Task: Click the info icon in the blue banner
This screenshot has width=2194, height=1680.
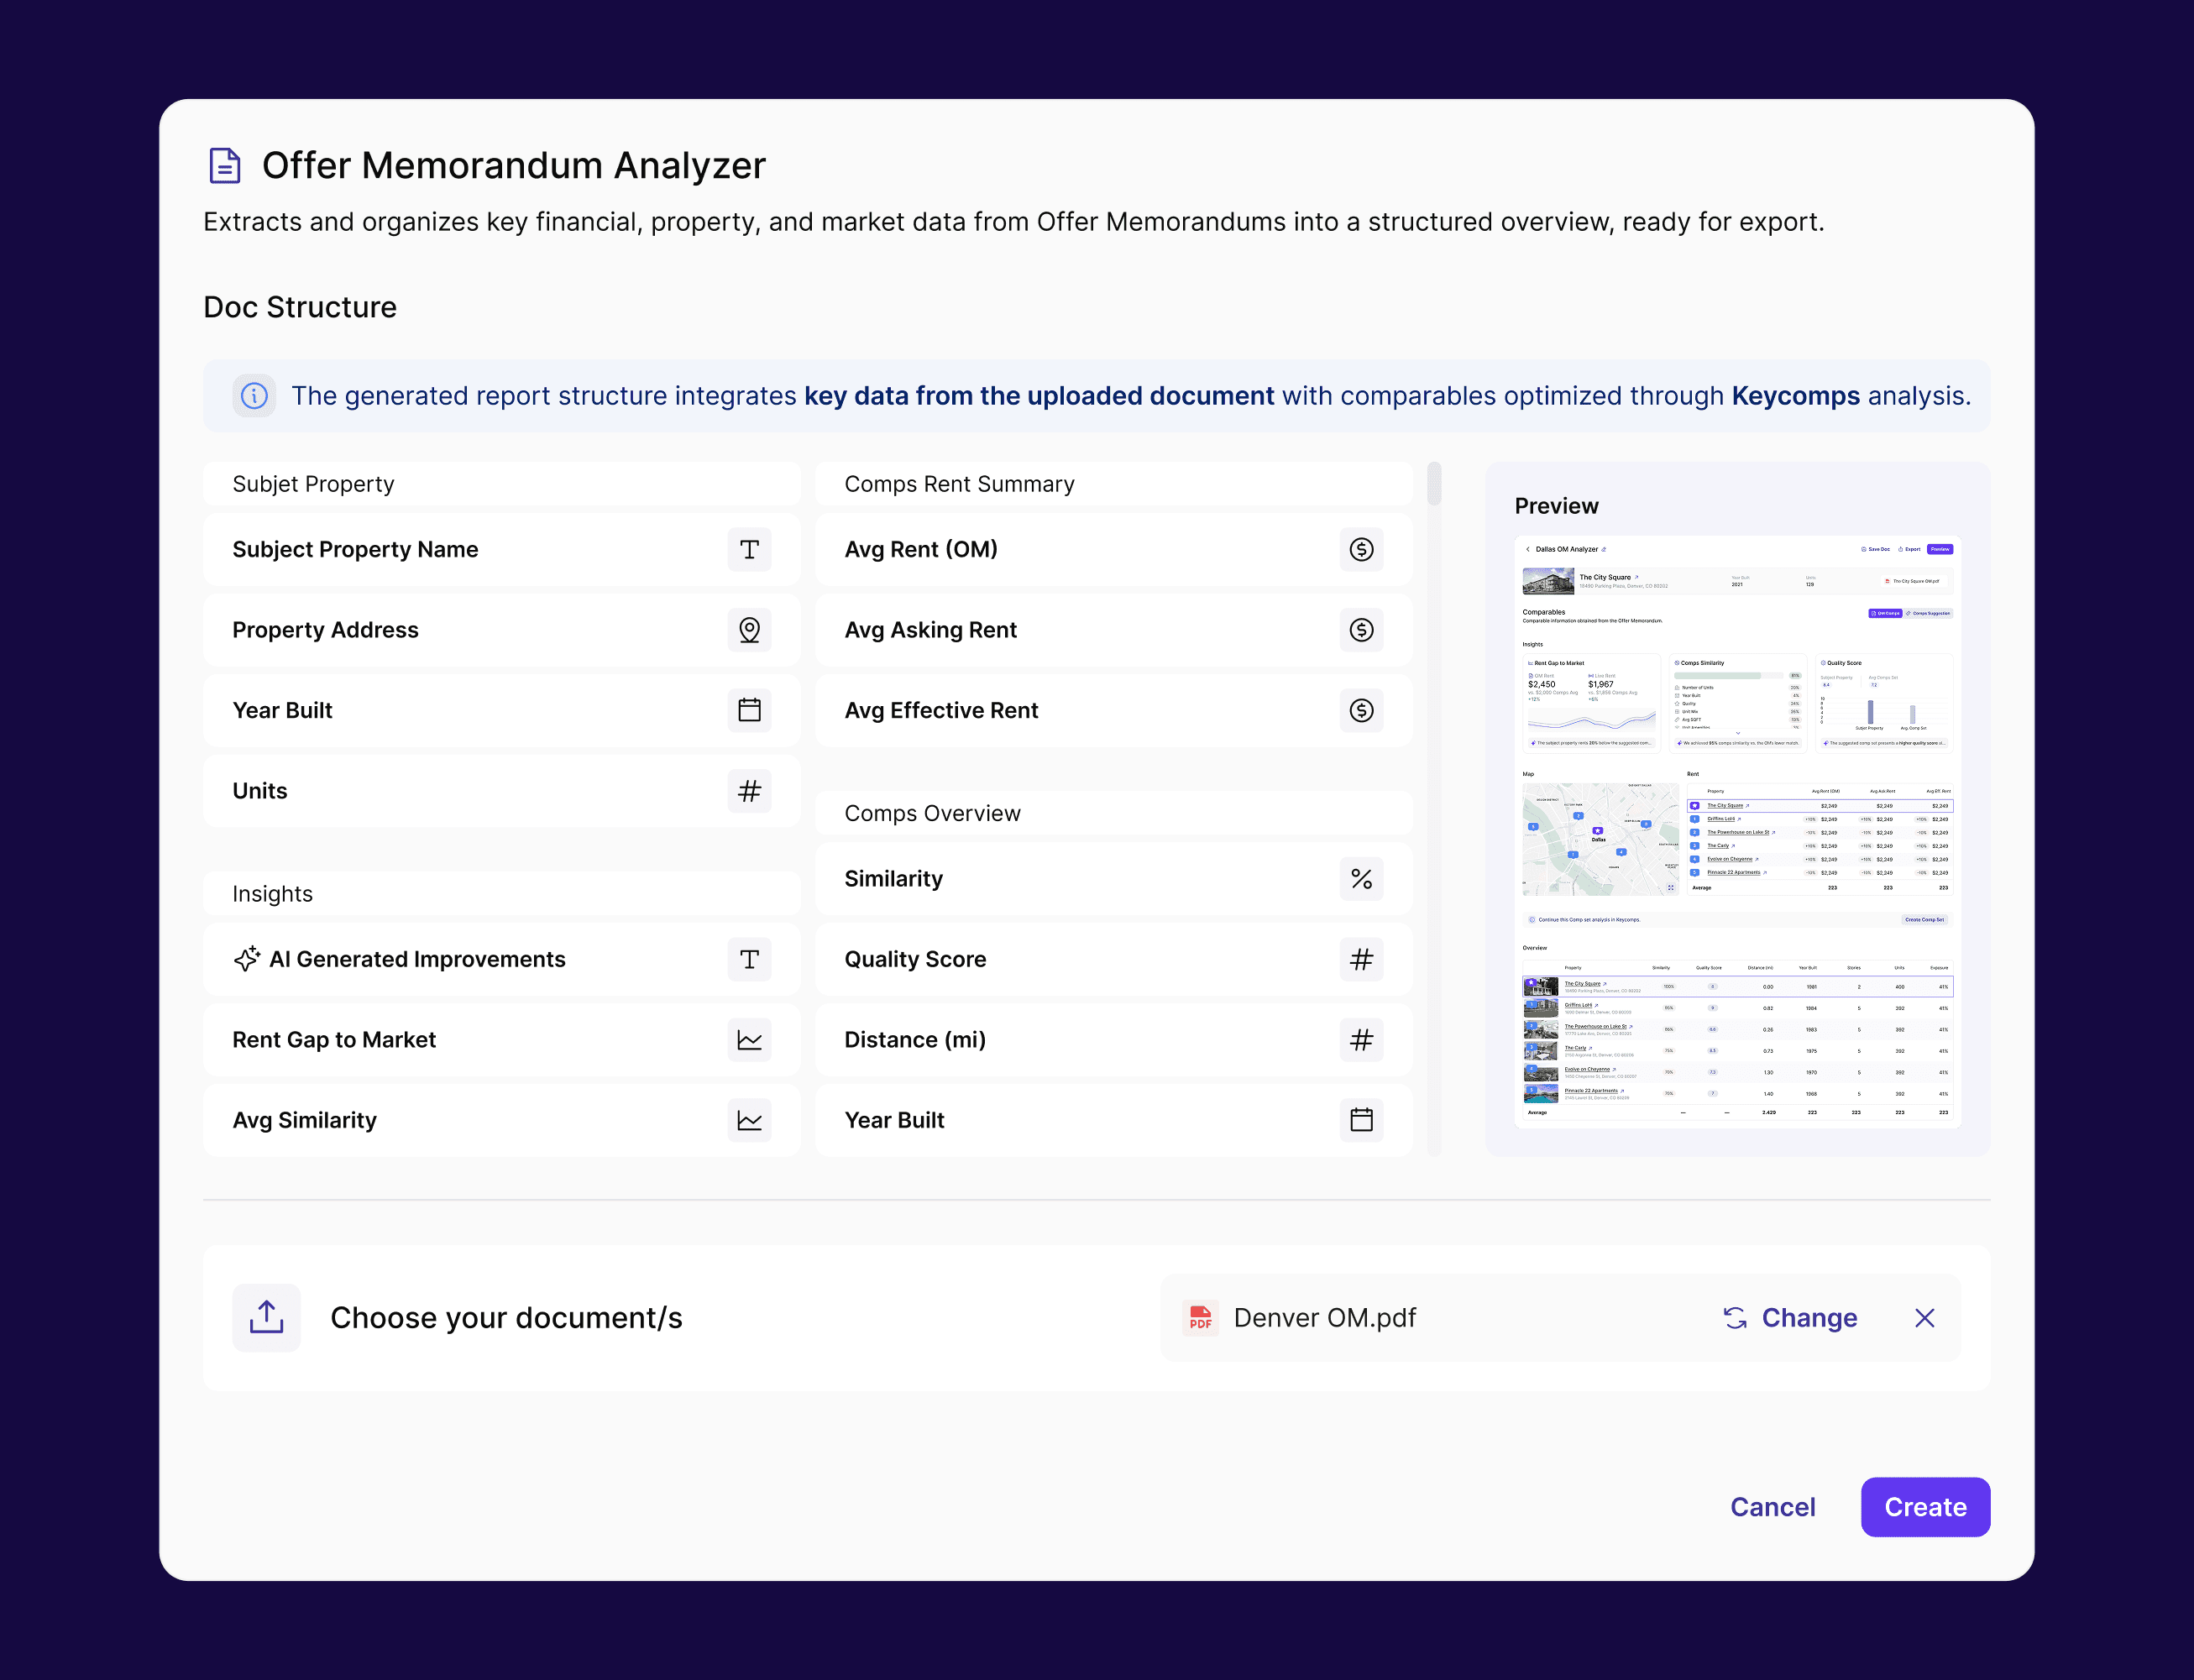Action: [254, 396]
